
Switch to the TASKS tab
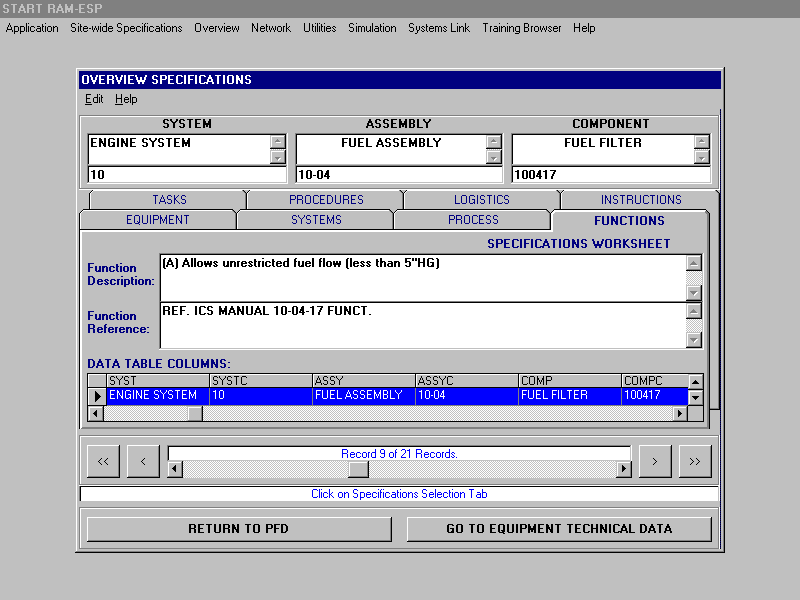coord(169,199)
